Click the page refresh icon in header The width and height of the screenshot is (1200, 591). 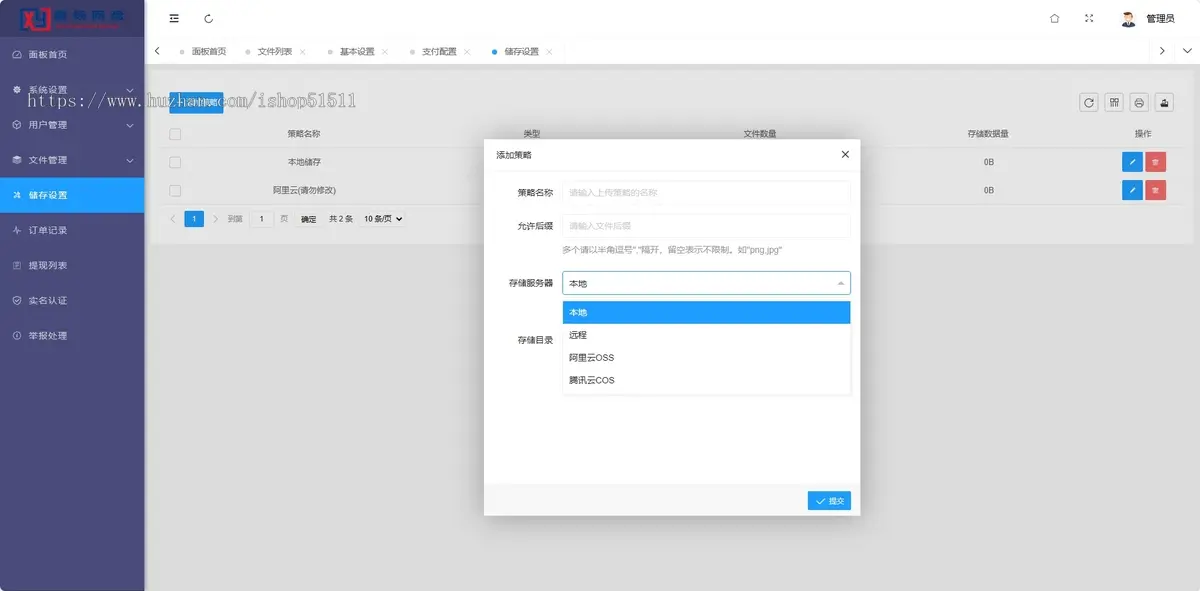[208, 18]
